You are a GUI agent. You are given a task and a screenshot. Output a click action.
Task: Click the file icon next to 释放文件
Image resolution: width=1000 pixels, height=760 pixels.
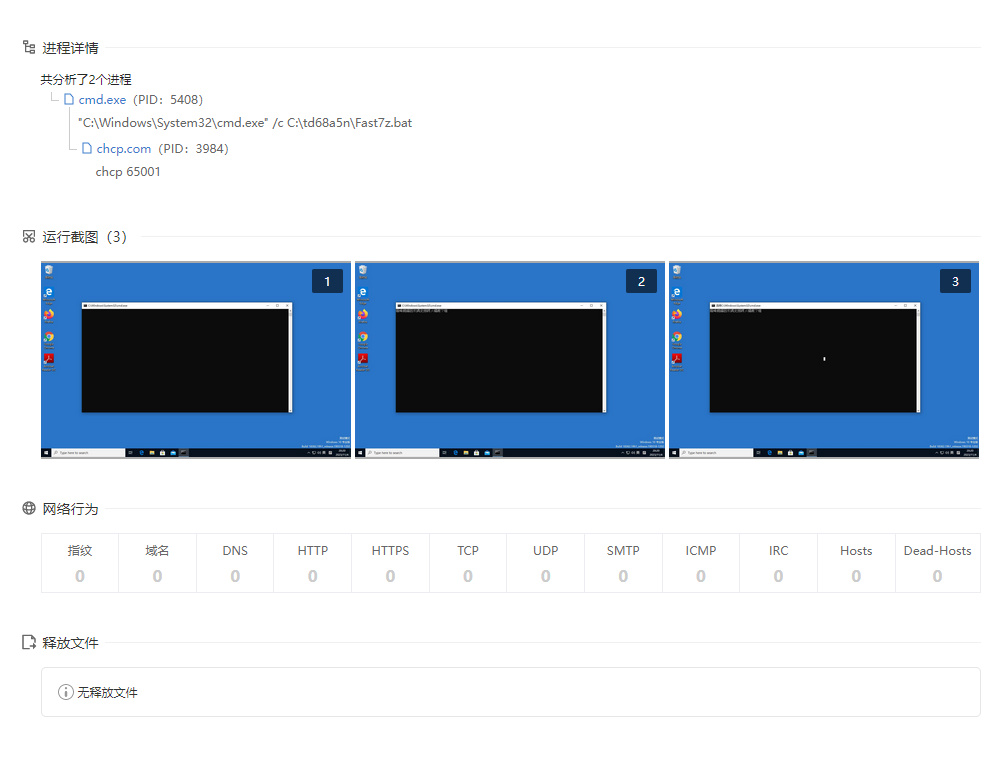coord(29,643)
